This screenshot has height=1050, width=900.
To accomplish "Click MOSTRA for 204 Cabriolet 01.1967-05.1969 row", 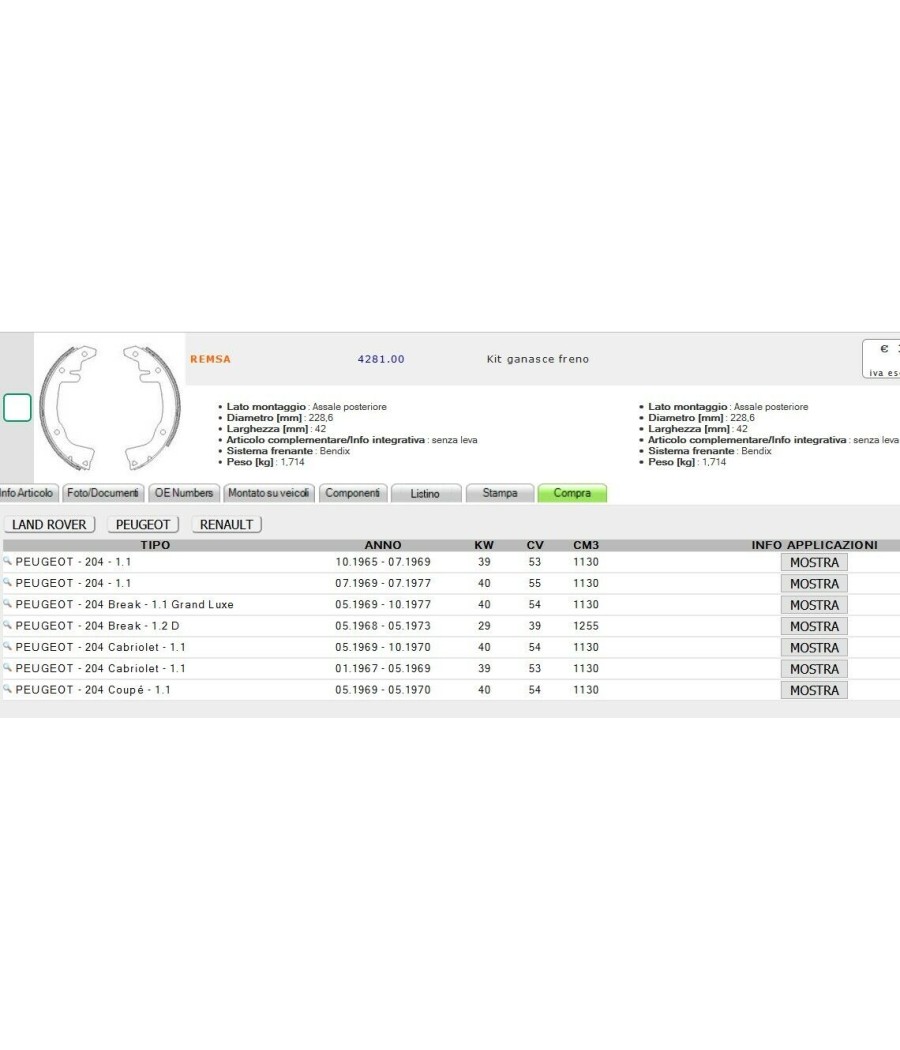I will (814, 669).
